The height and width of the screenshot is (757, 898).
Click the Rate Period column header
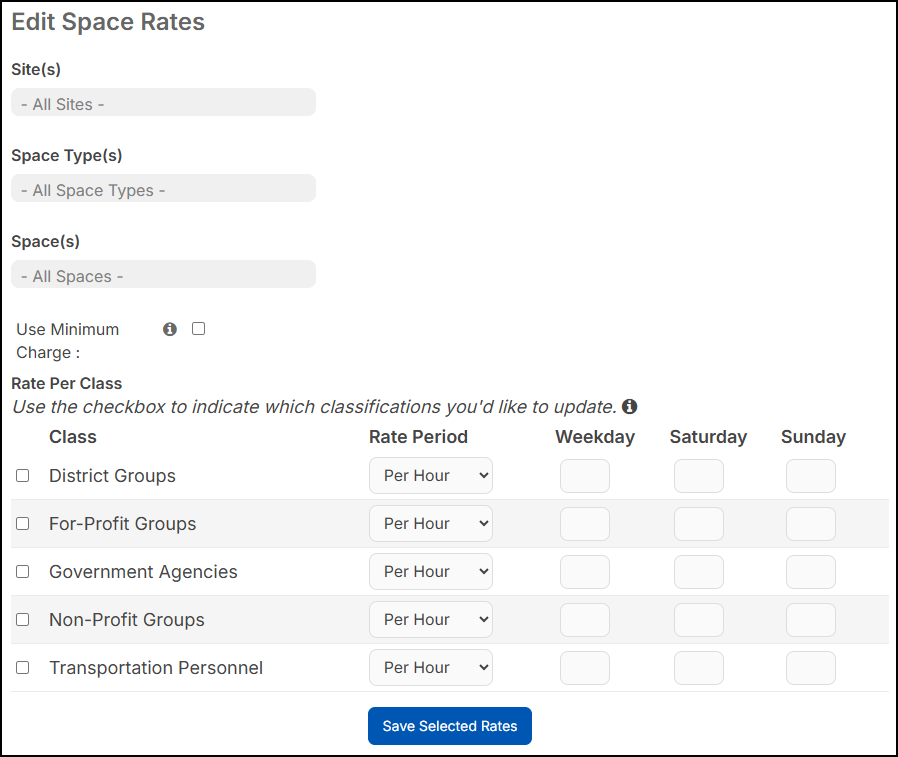tap(418, 437)
